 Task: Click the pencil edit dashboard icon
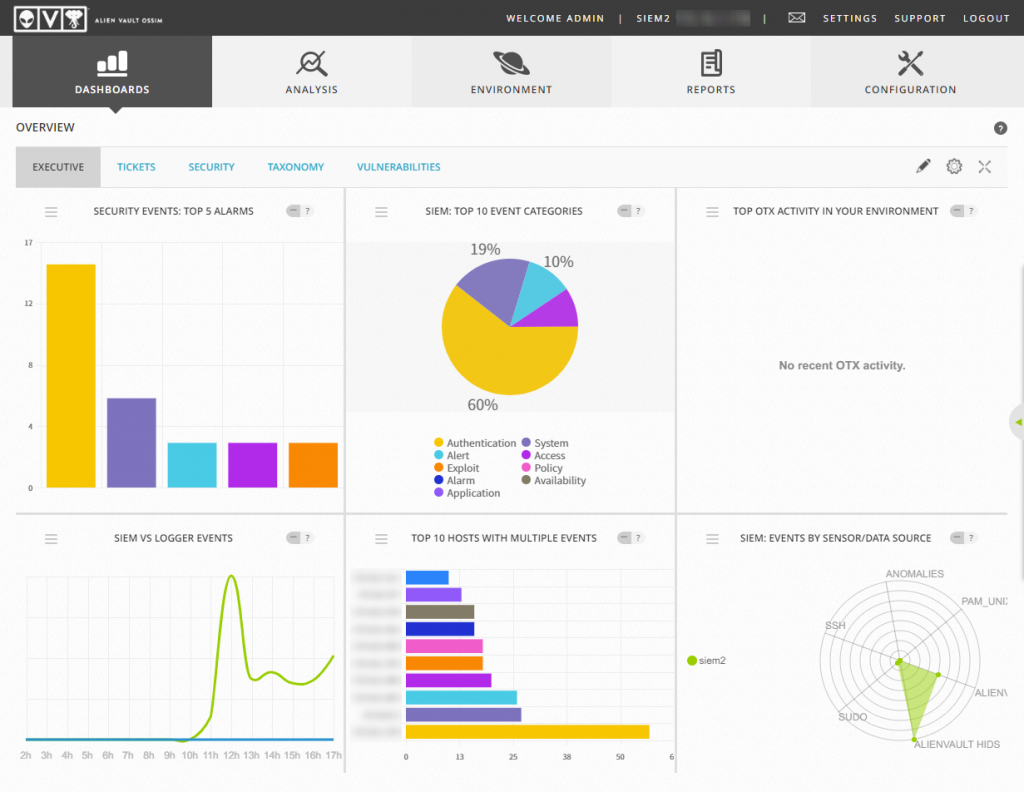tap(923, 166)
